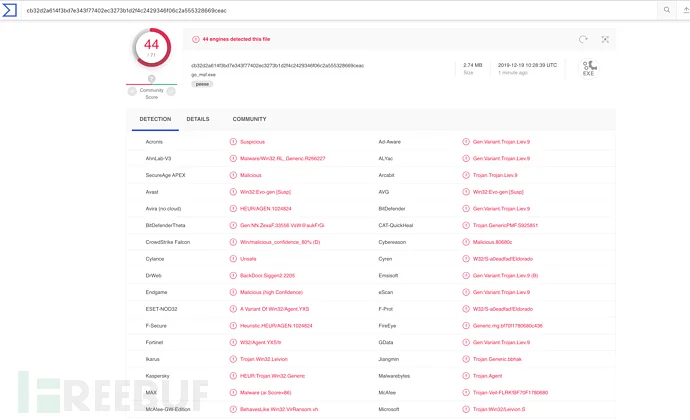Viewport: 690px width, 420px height.
Task: Click the alert icon in Avast row
Action: click(233, 192)
